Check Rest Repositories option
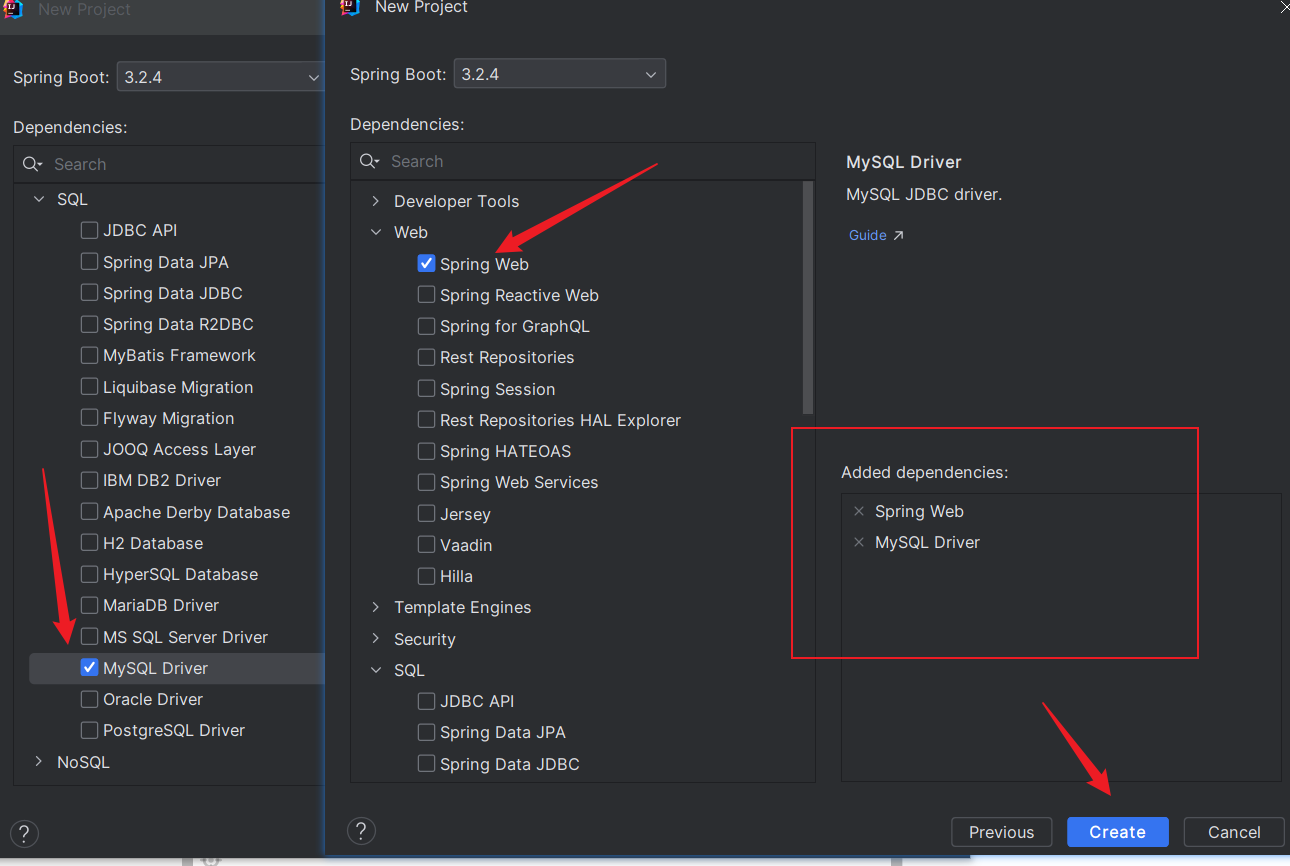1290x866 pixels. click(x=426, y=357)
